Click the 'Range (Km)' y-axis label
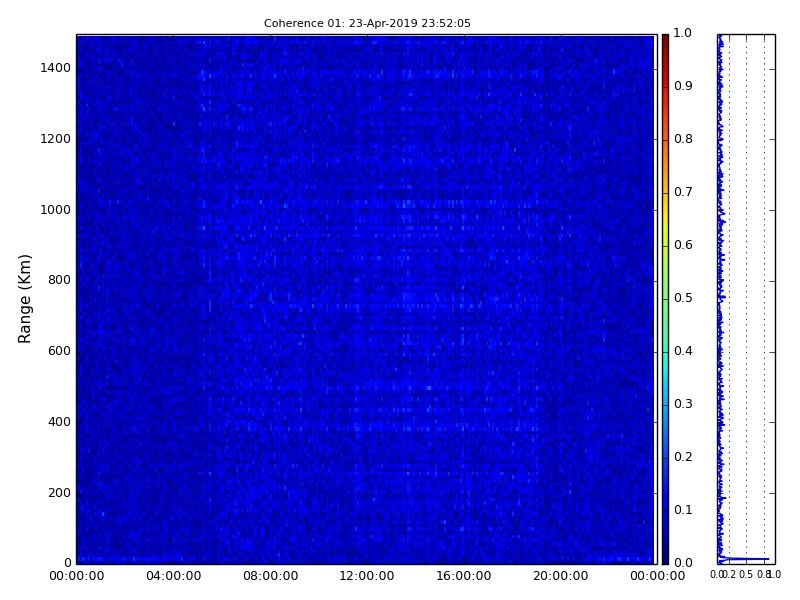Screen dimensions: 800x600 click(x=24, y=299)
